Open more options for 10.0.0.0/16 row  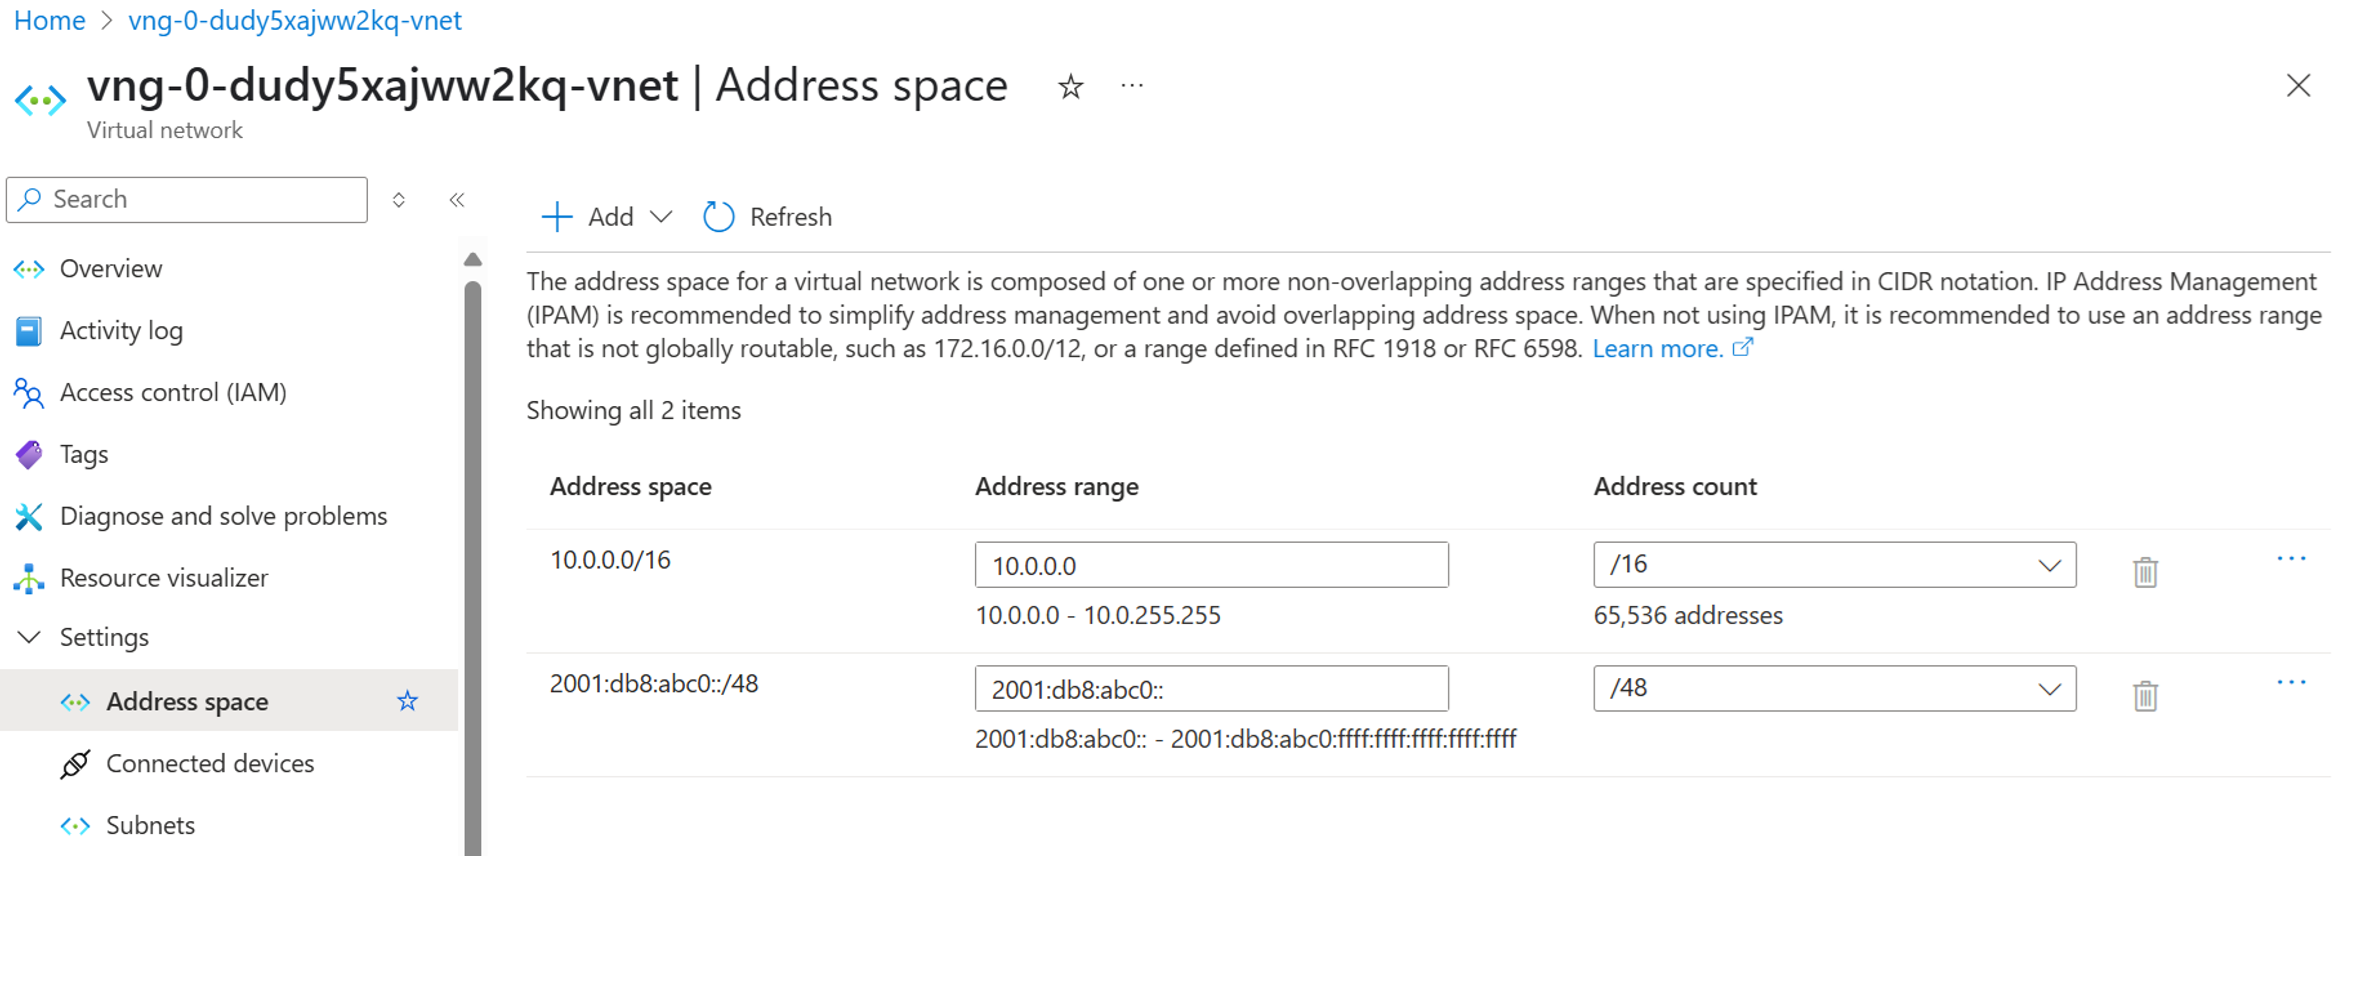(x=2290, y=559)
